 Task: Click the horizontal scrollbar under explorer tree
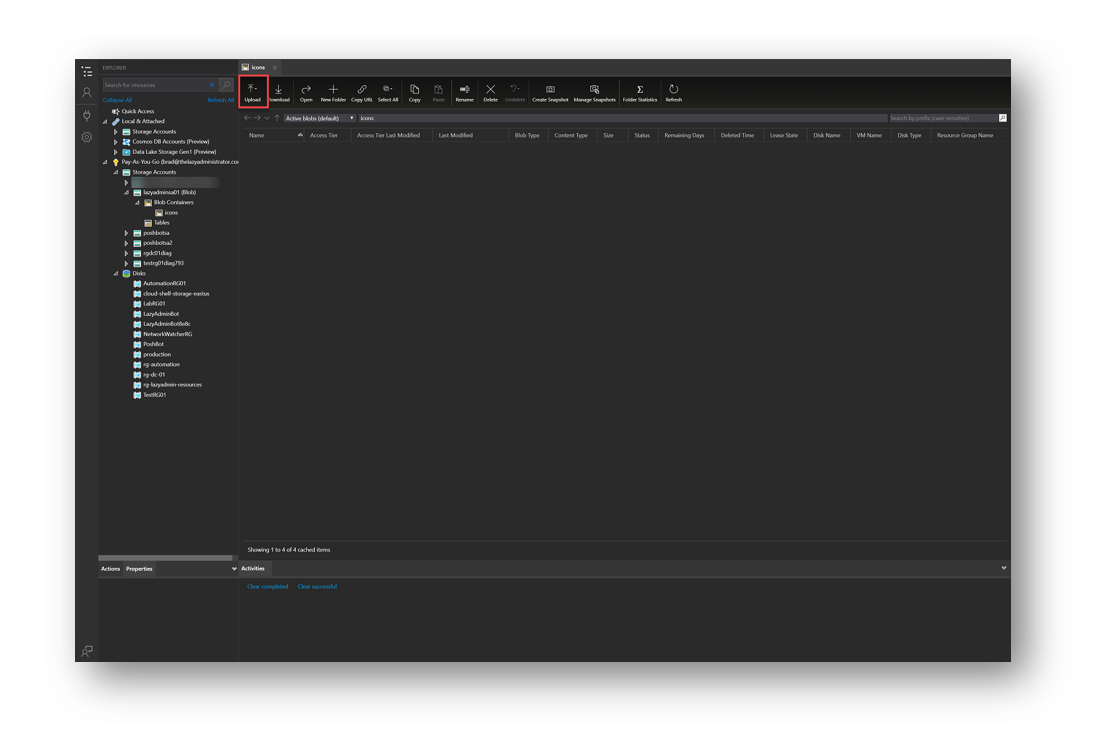click(165, 558)
